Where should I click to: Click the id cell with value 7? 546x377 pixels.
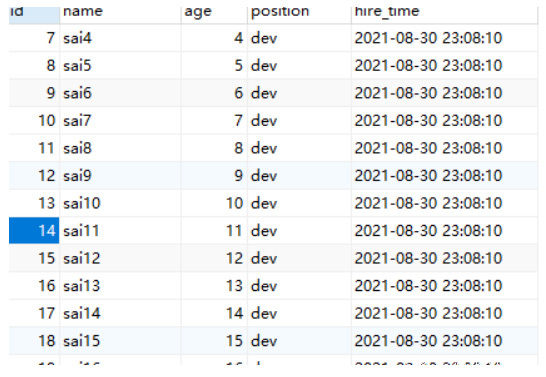click(x=34, y=38)
